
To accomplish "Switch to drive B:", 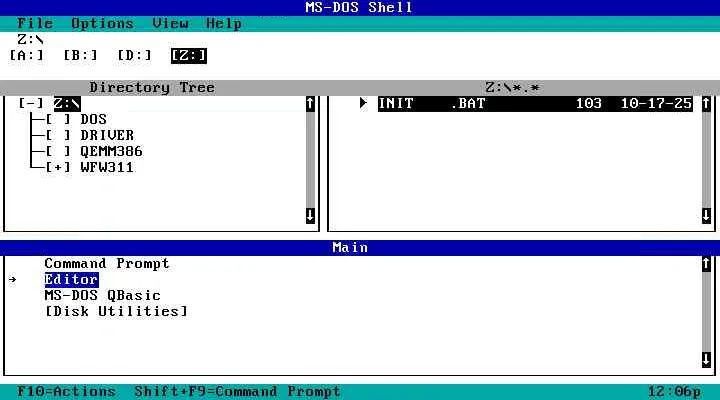I will [x=80, y=56].
